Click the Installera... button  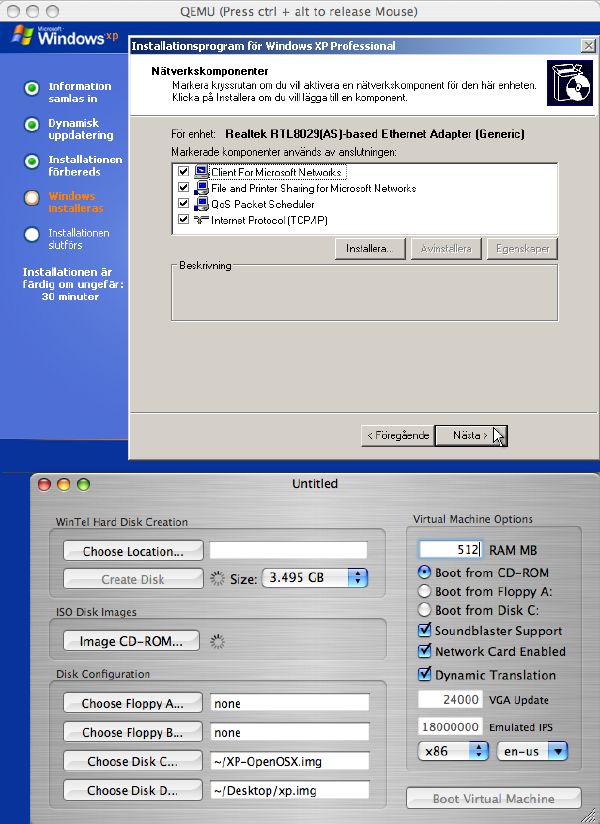[370, 249]
